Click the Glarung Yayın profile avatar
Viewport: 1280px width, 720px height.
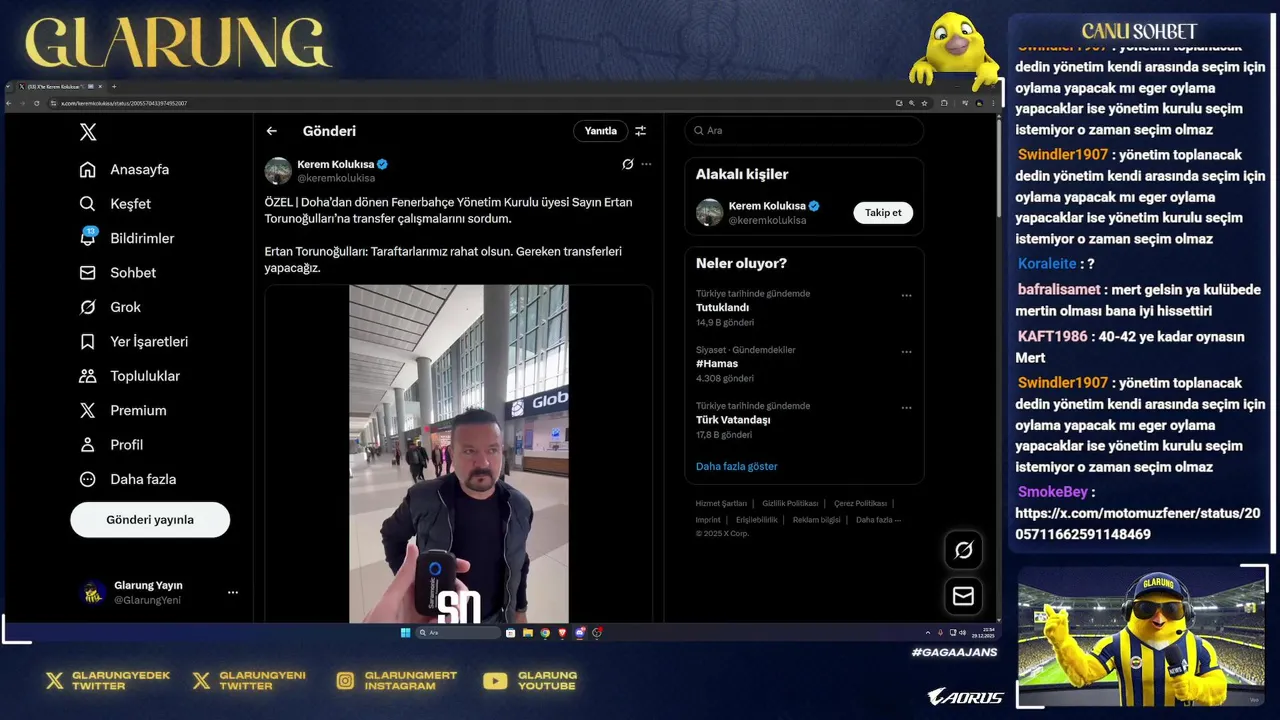[93, 592]
